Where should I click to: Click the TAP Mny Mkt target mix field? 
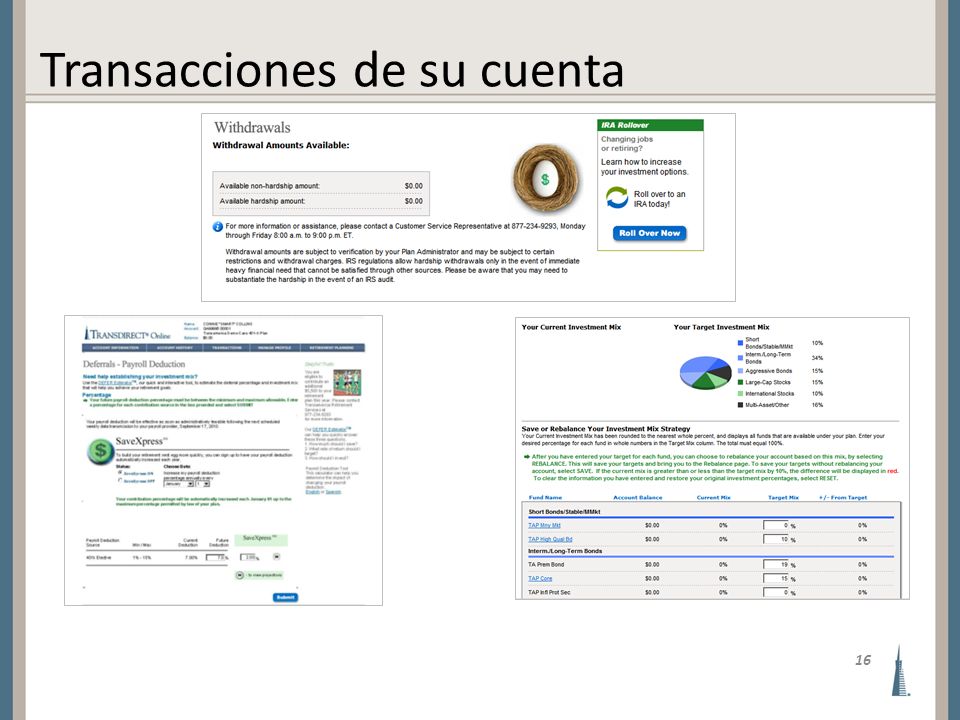click(x=776, y=525)
